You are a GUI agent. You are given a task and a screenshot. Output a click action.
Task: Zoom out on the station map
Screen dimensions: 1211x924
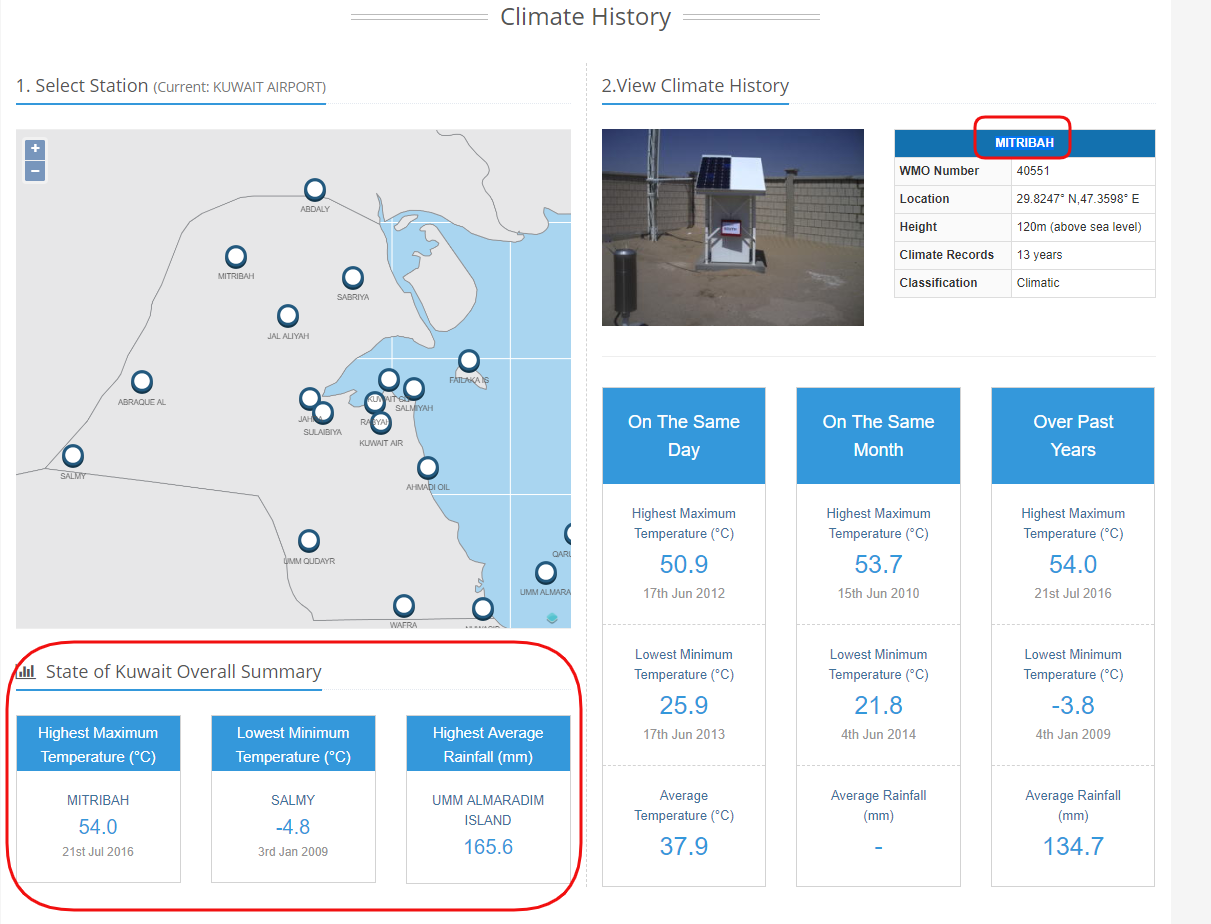point(35,171)
